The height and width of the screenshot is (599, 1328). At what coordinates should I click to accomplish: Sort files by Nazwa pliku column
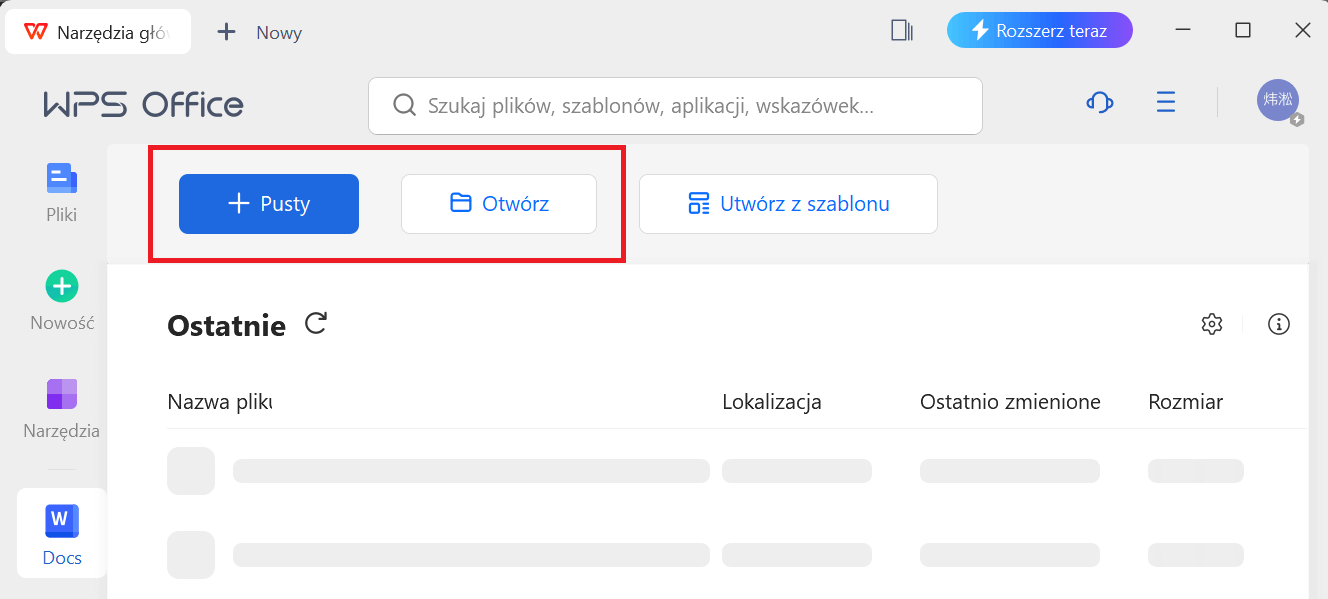pos(219,401)
